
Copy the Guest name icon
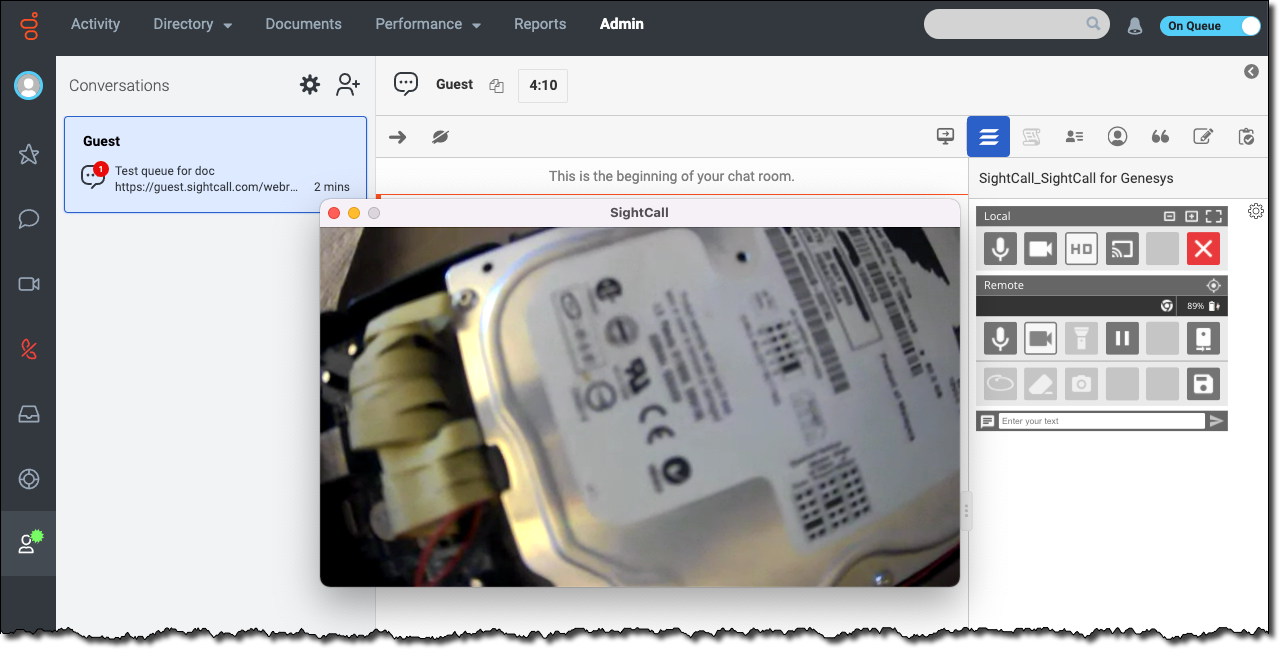[496, 86]
